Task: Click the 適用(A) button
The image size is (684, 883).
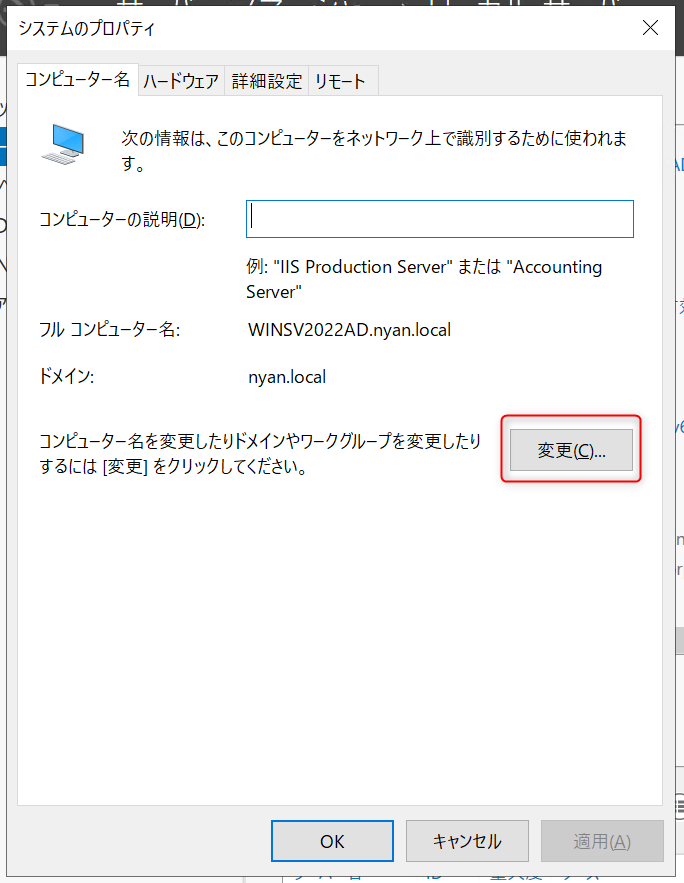Action: (x=602, y=841)
